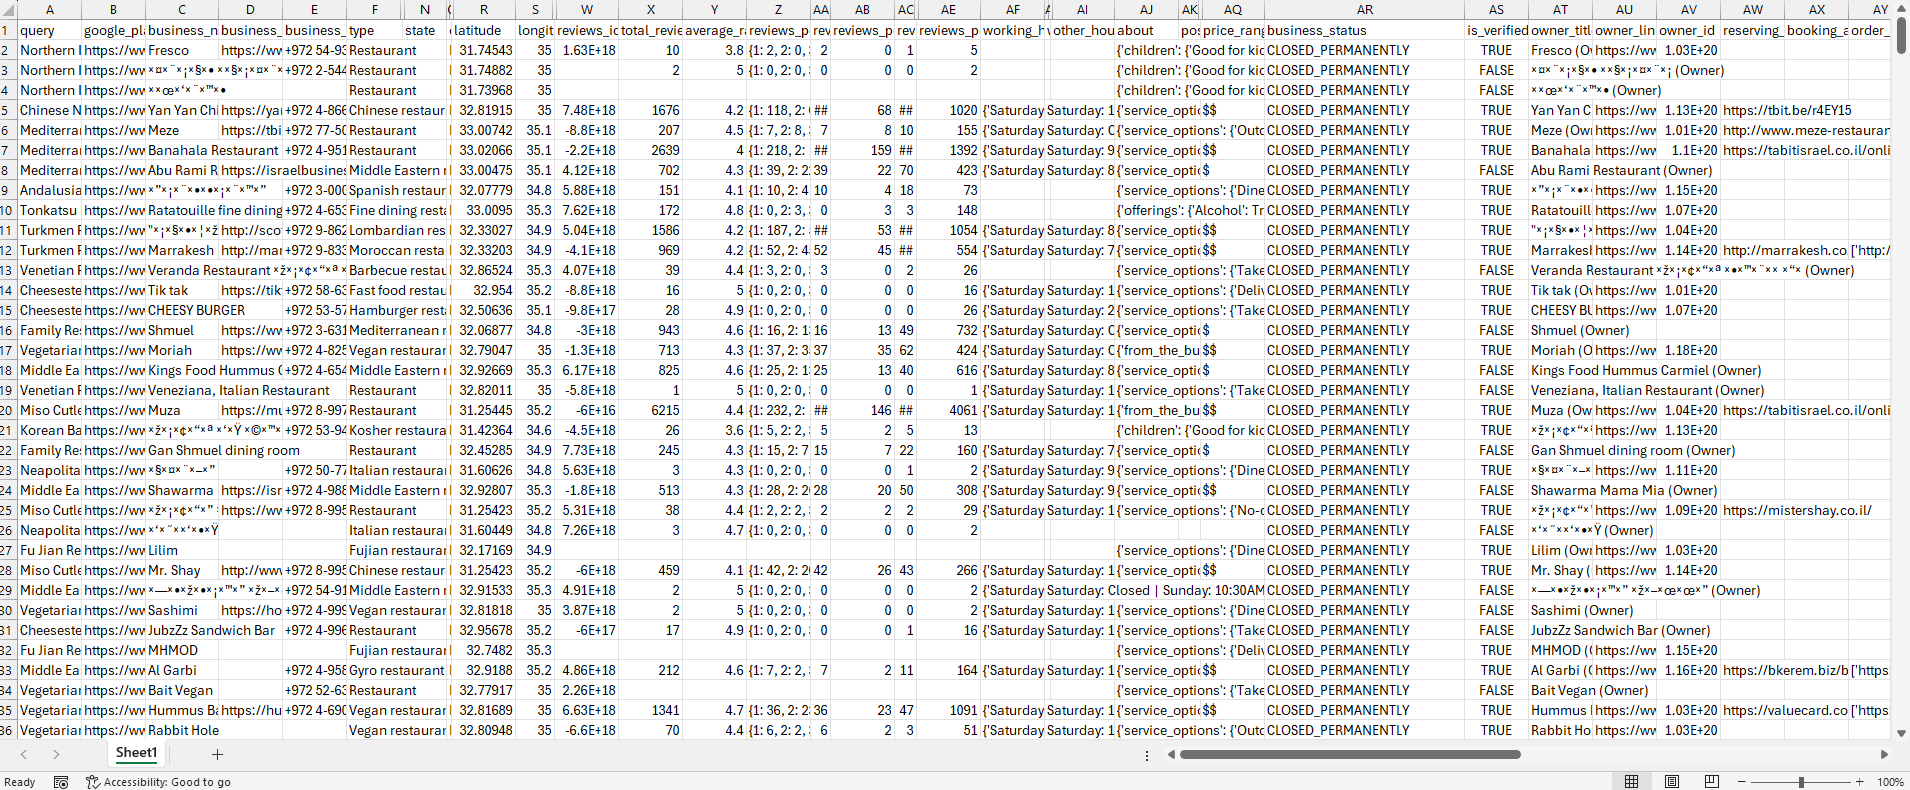This screenshot has height=790, width=1910.
Task: Click the 'Banahala Restaurant' cell
Action: [213, 150]
